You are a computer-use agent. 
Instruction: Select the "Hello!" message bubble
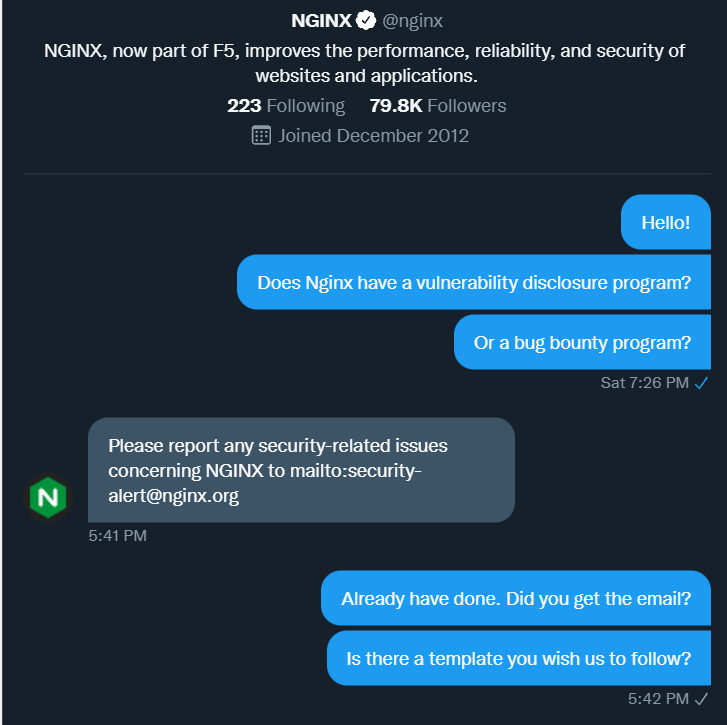click(x=665, y=222)
